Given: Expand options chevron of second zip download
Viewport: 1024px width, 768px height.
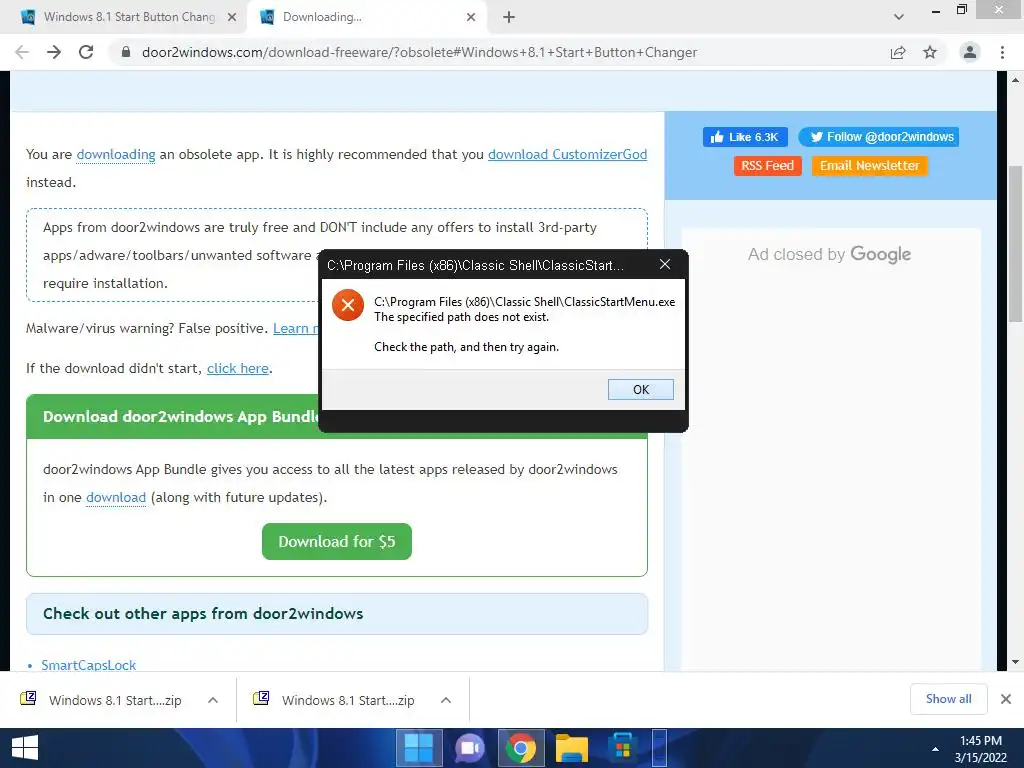Looking at the screenshot, I should pos(446,700).
